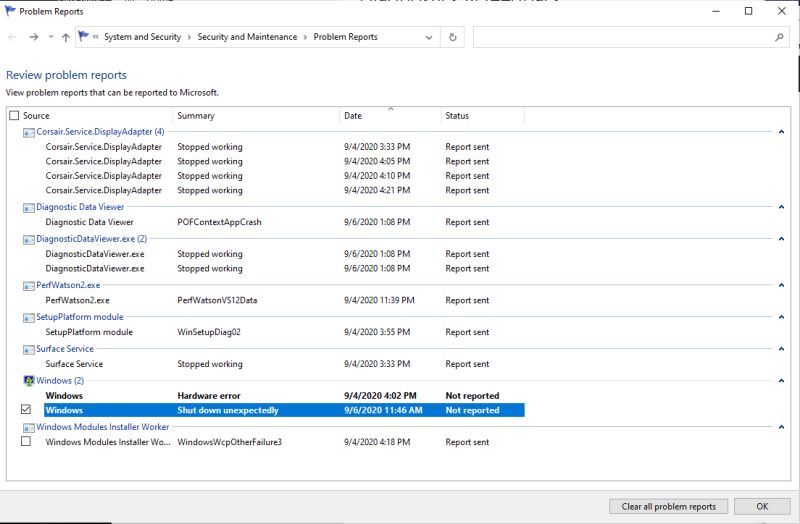800x524 pixels.
Task: Click Clear all problem reports button
Action: pyautogui.click(x=668, y=506)
